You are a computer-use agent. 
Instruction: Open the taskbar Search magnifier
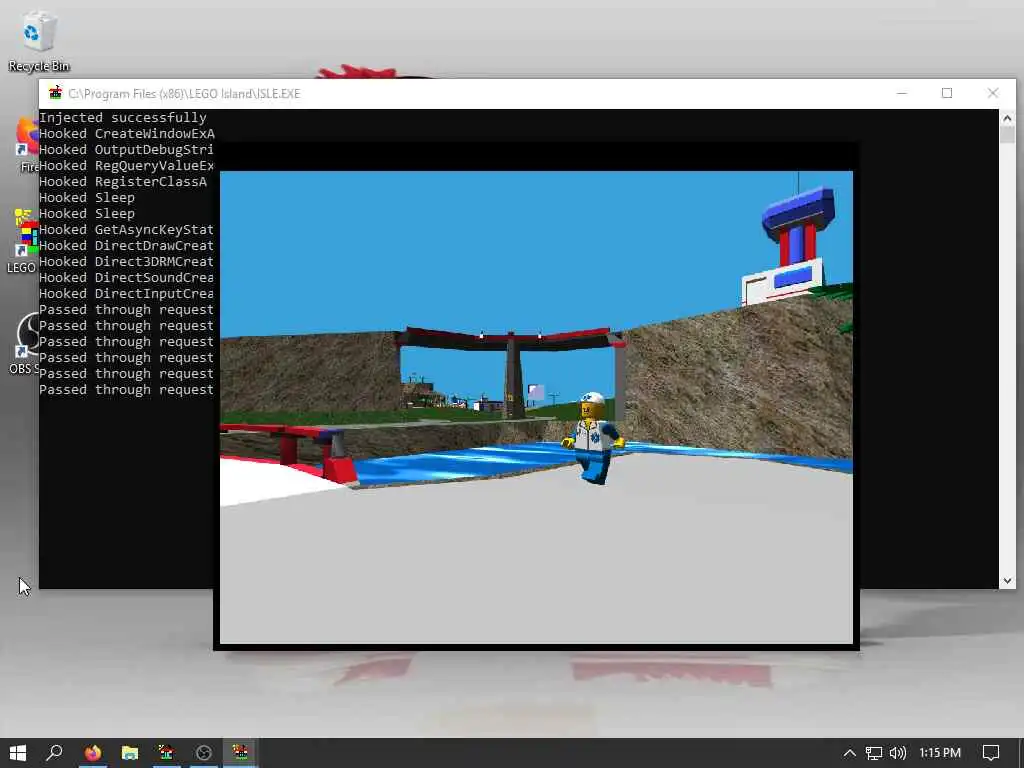pyautogui.click(x=55, y=753)
